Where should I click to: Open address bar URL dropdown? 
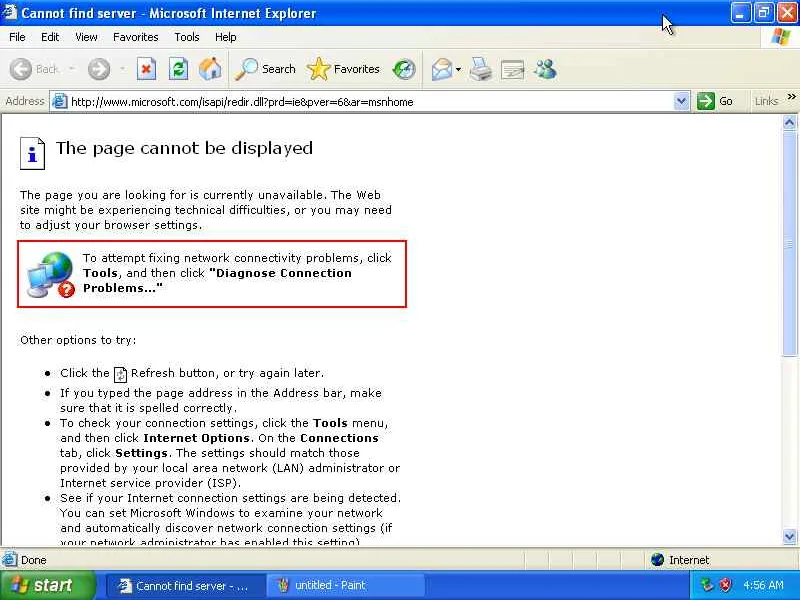[x=681, y=101]
